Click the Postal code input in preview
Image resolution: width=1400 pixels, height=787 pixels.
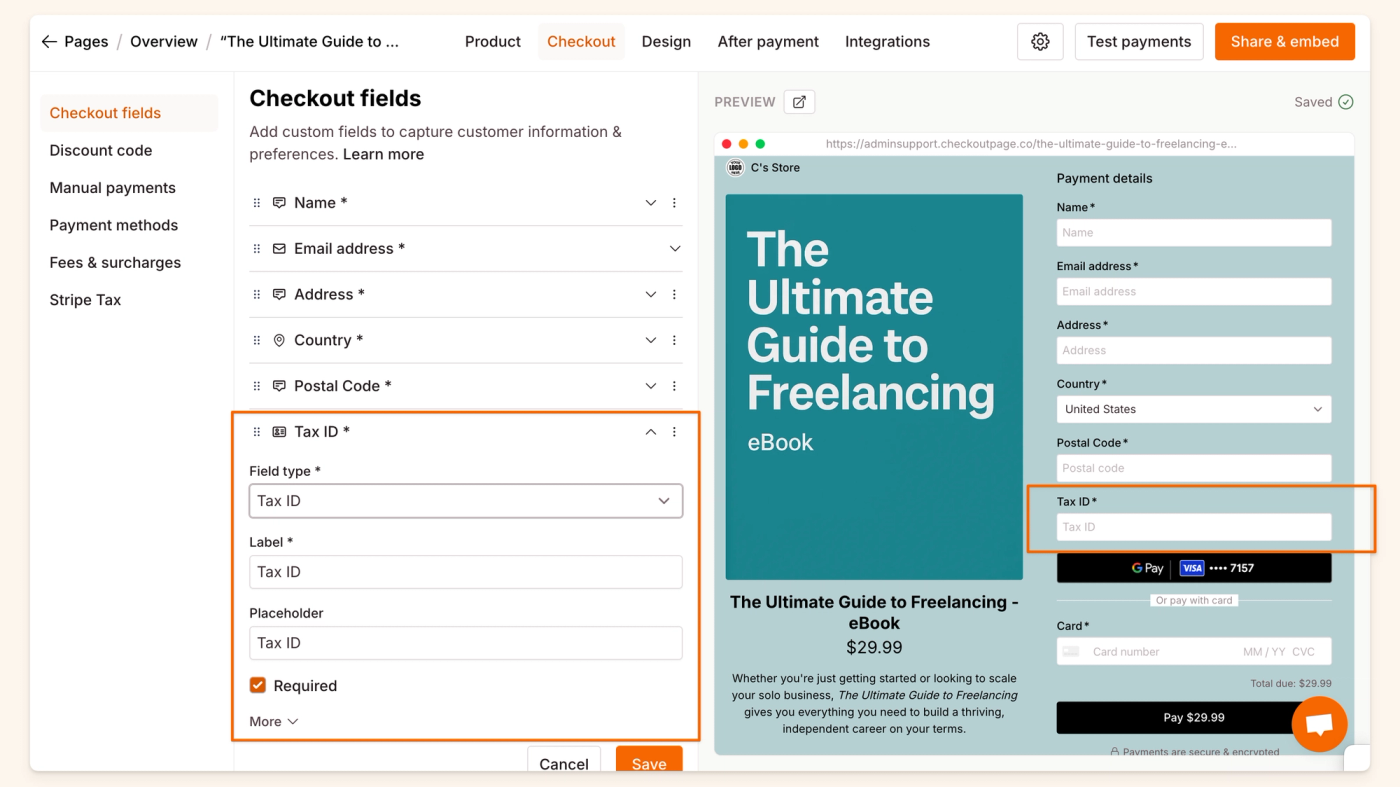1194,468
